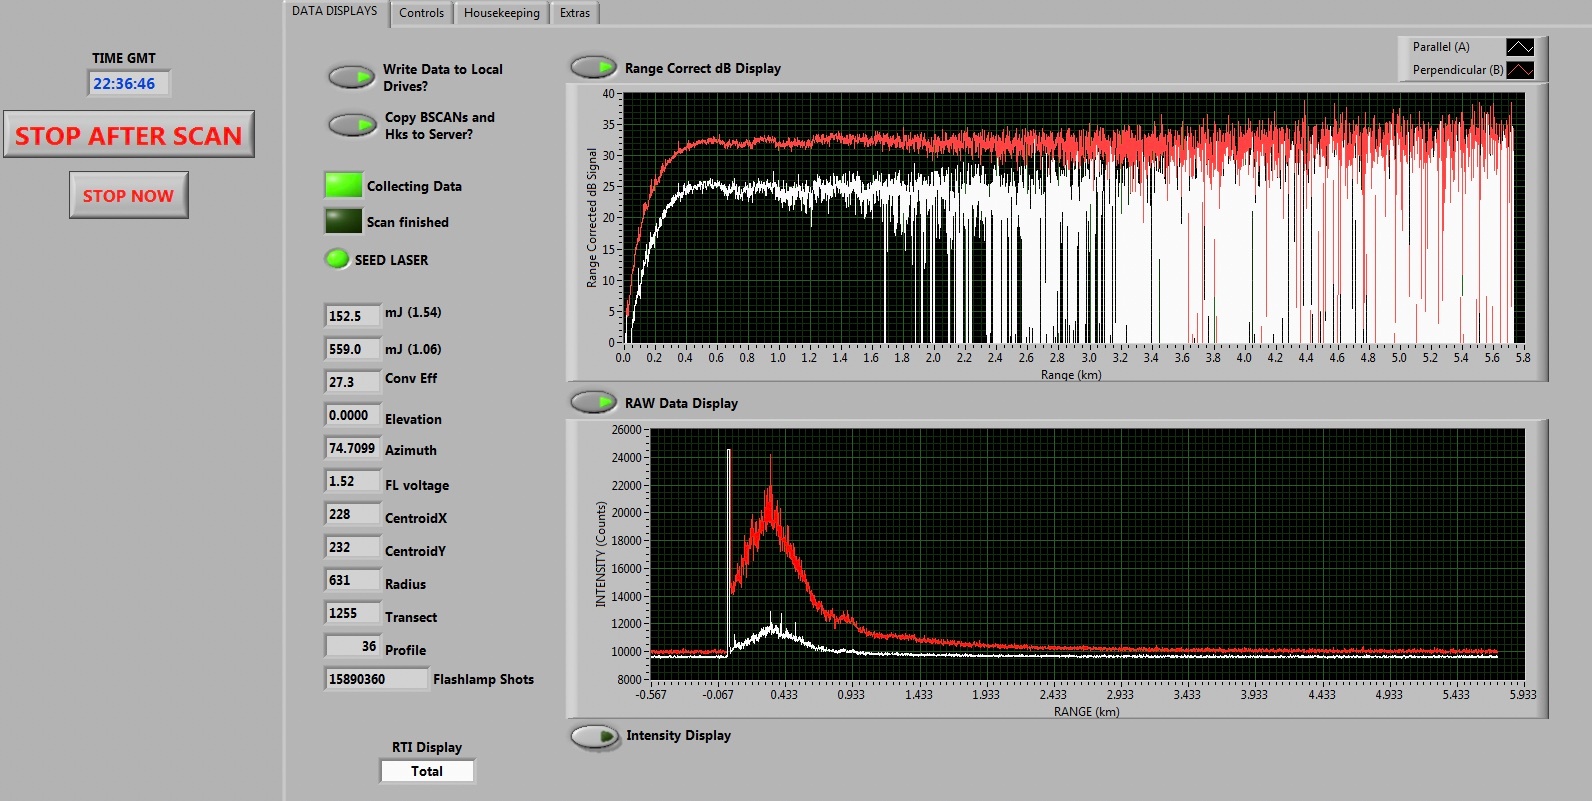Click the green Collecting Data indicator
This screenshot has width=1592, height=801.
(x=343, y=185)
